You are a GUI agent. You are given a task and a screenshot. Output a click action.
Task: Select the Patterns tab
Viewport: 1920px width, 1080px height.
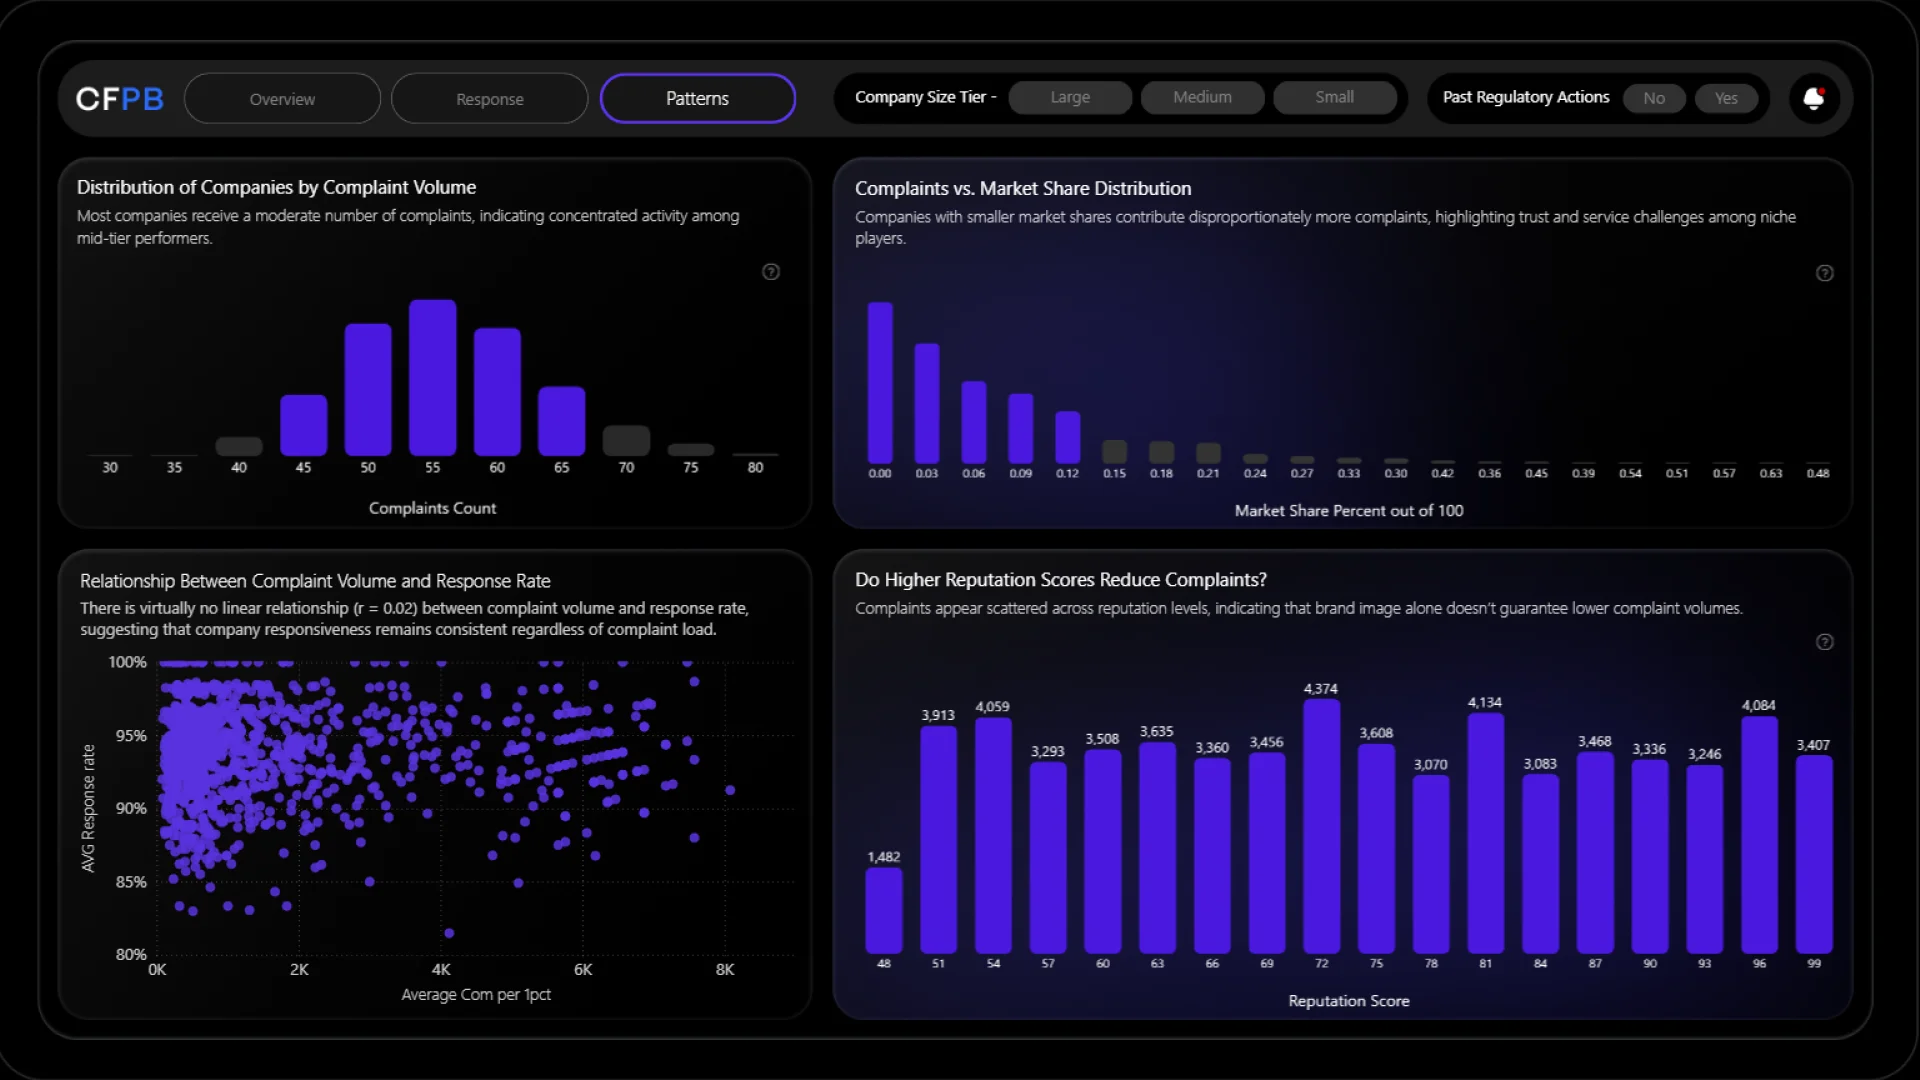click(697, 99)
